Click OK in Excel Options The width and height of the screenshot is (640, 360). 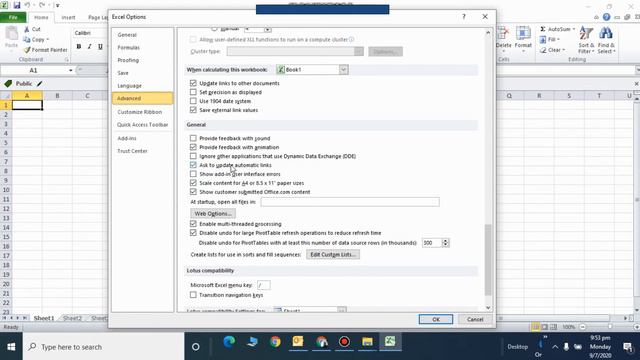(436, 319)
